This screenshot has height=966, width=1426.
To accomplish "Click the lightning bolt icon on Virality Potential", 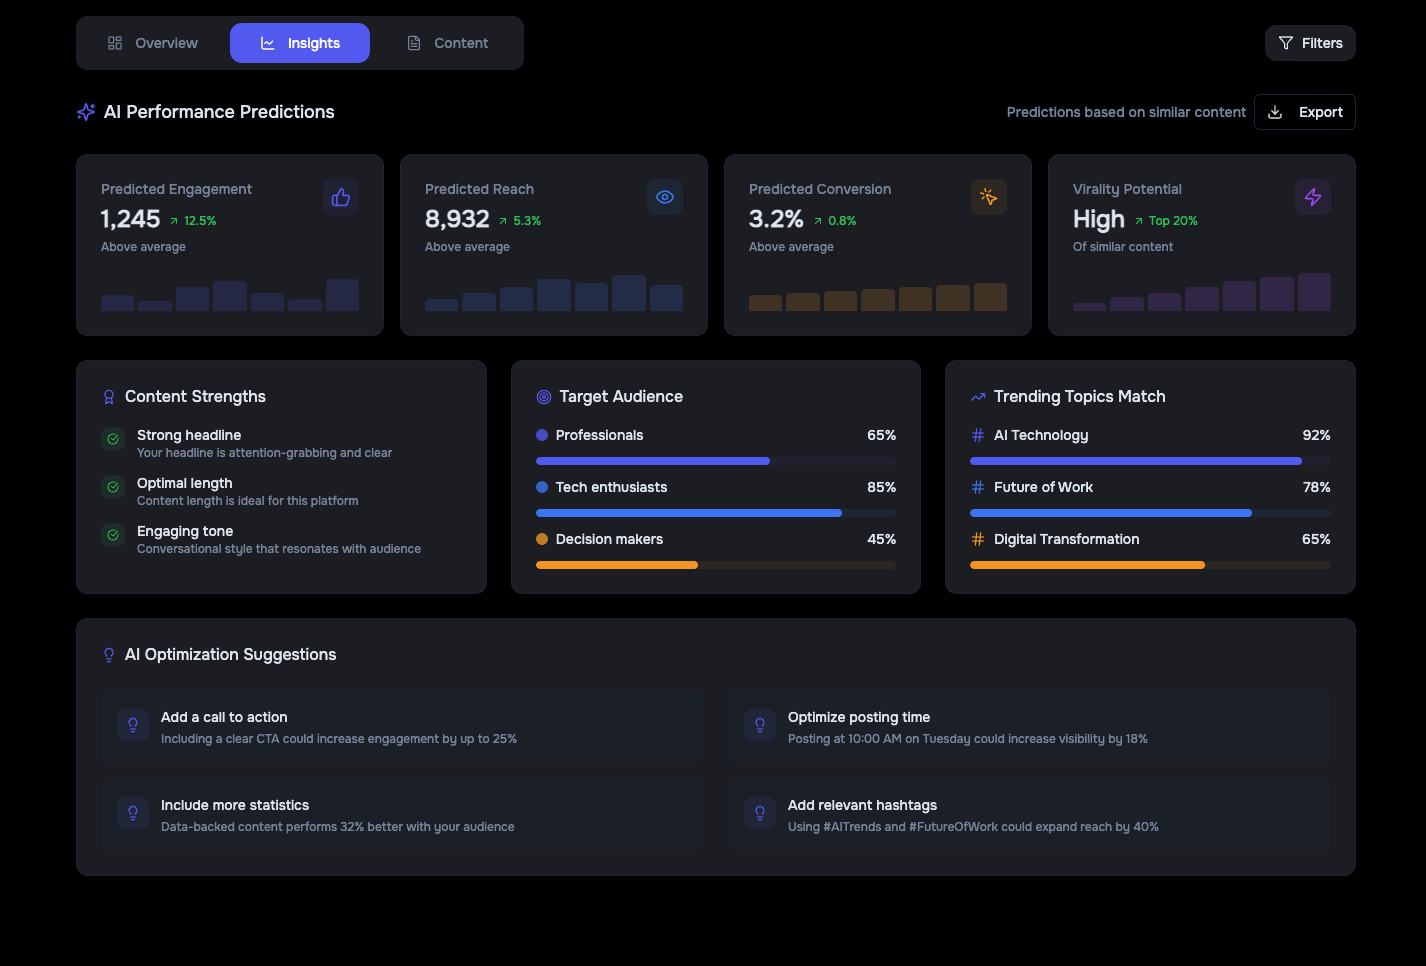I will click(1313, 197).
